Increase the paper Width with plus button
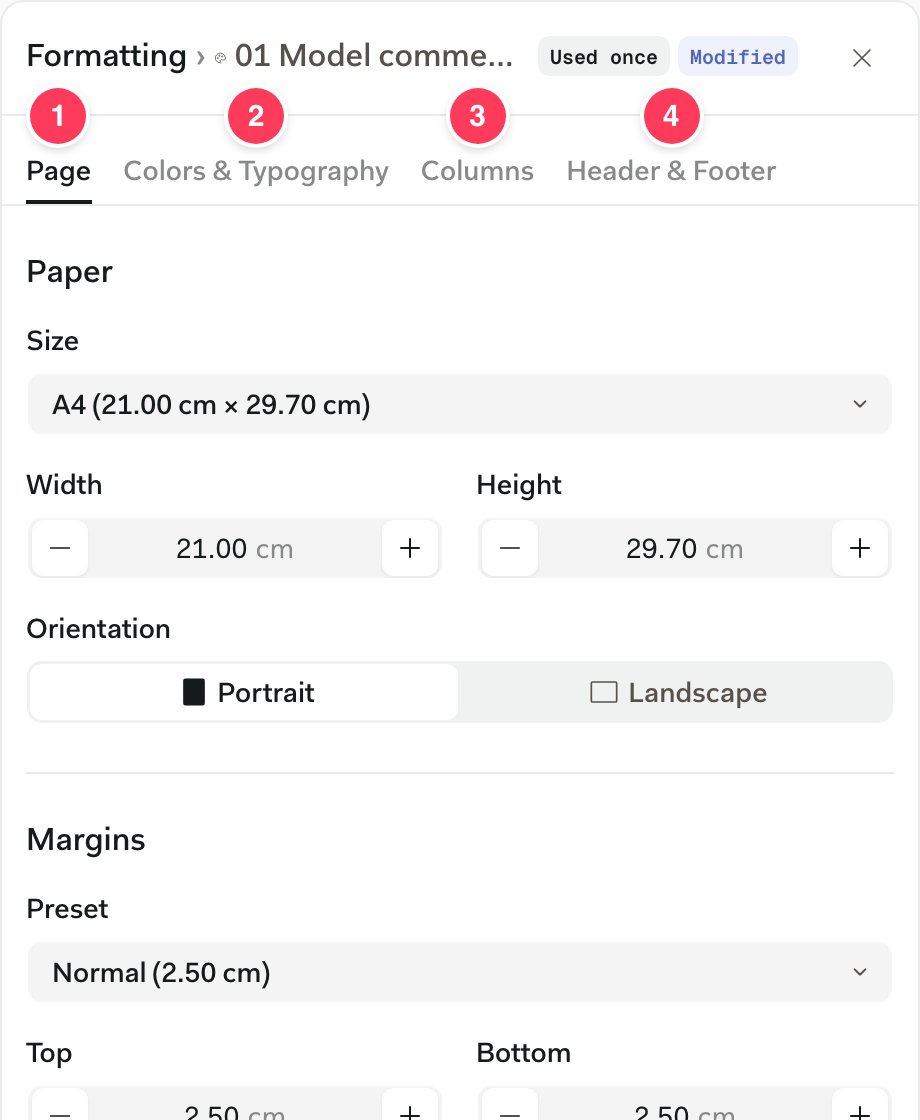Screen dimensions: 920x1120 (x=410, y=549)
